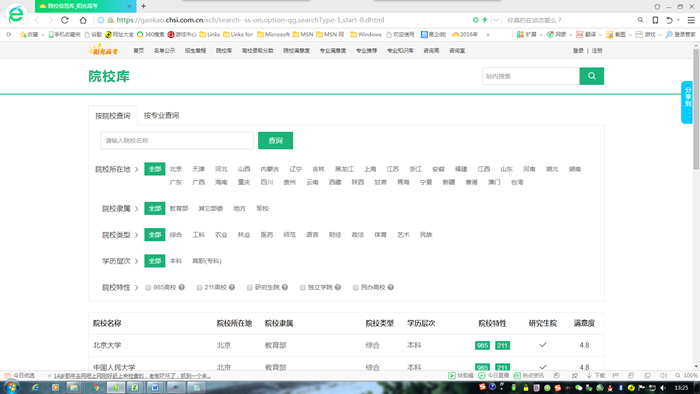Filter location by 上海
Screen dimensions: 700x394
pos(370,169)
